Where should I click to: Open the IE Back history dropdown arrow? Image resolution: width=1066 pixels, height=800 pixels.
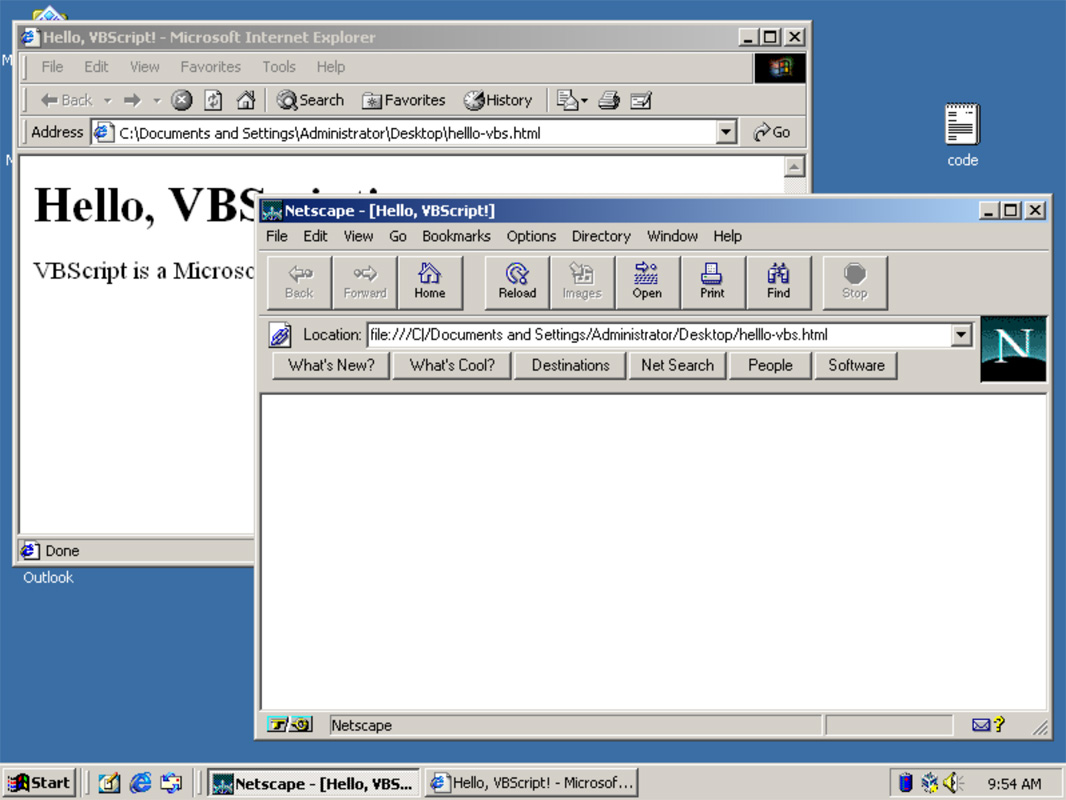point(107,100)
